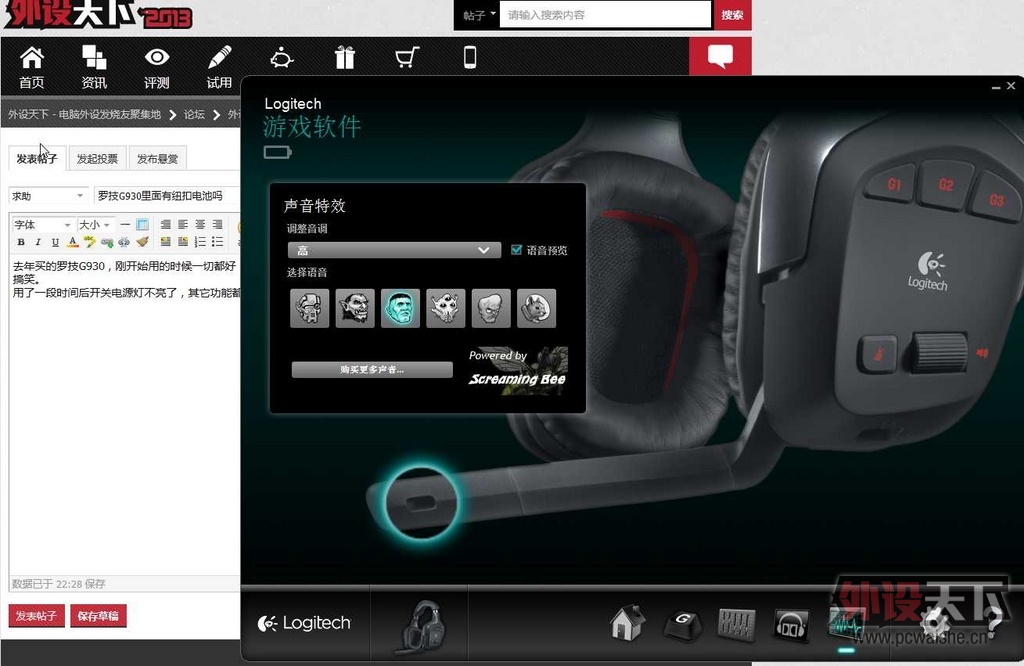1024x666 pixels.
Task: Switch to the 发布悬赏 tab
Action: 157,159
